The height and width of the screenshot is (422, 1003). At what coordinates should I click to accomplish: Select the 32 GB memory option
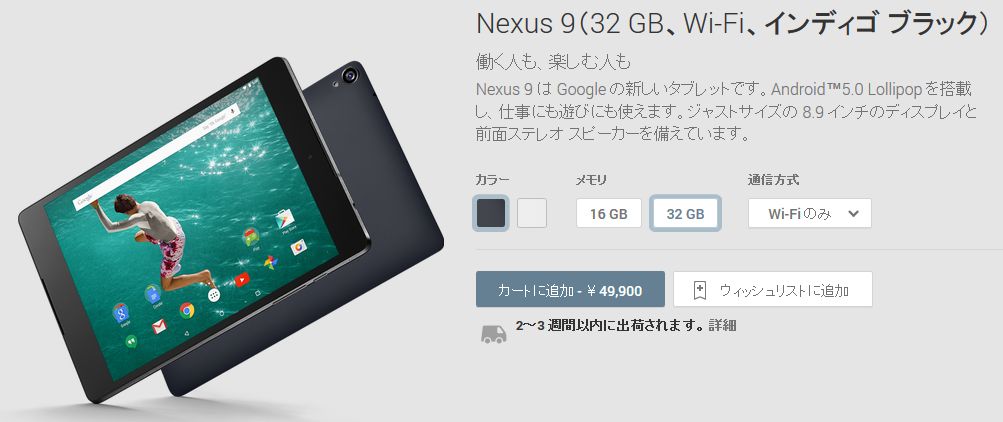(x=685, y=214)
